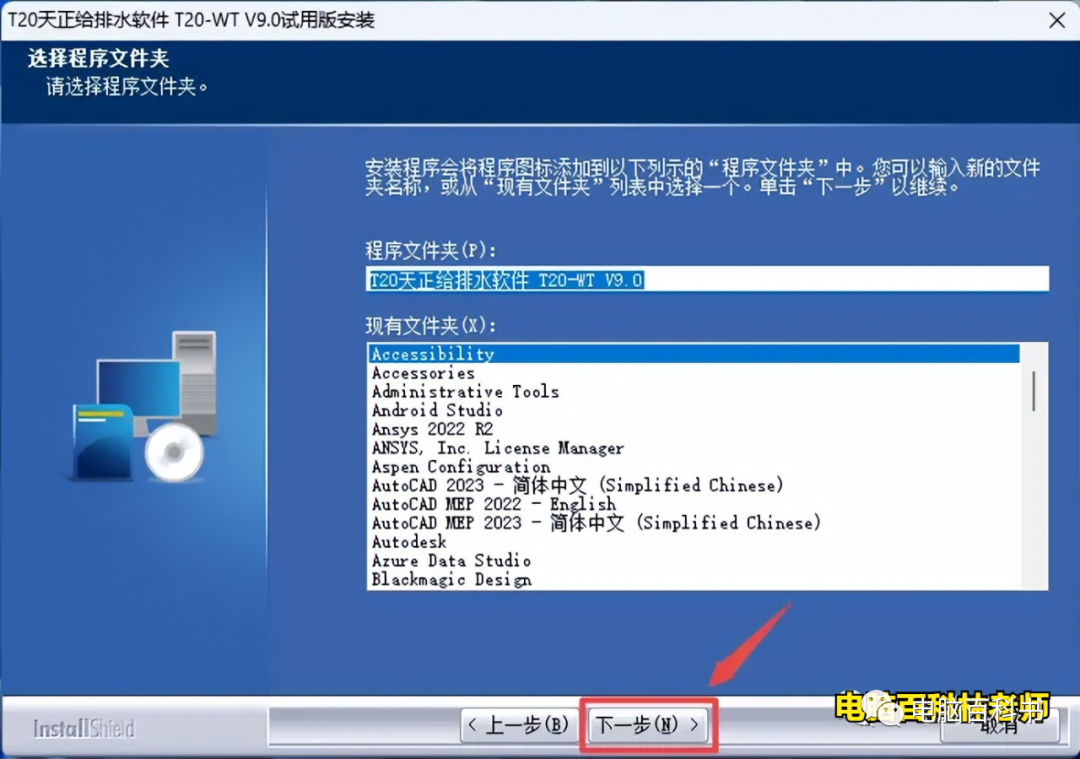
Task: Pick Ansys 2022 R2 folder
Action: pyautogui.click(x=694, y=429)
